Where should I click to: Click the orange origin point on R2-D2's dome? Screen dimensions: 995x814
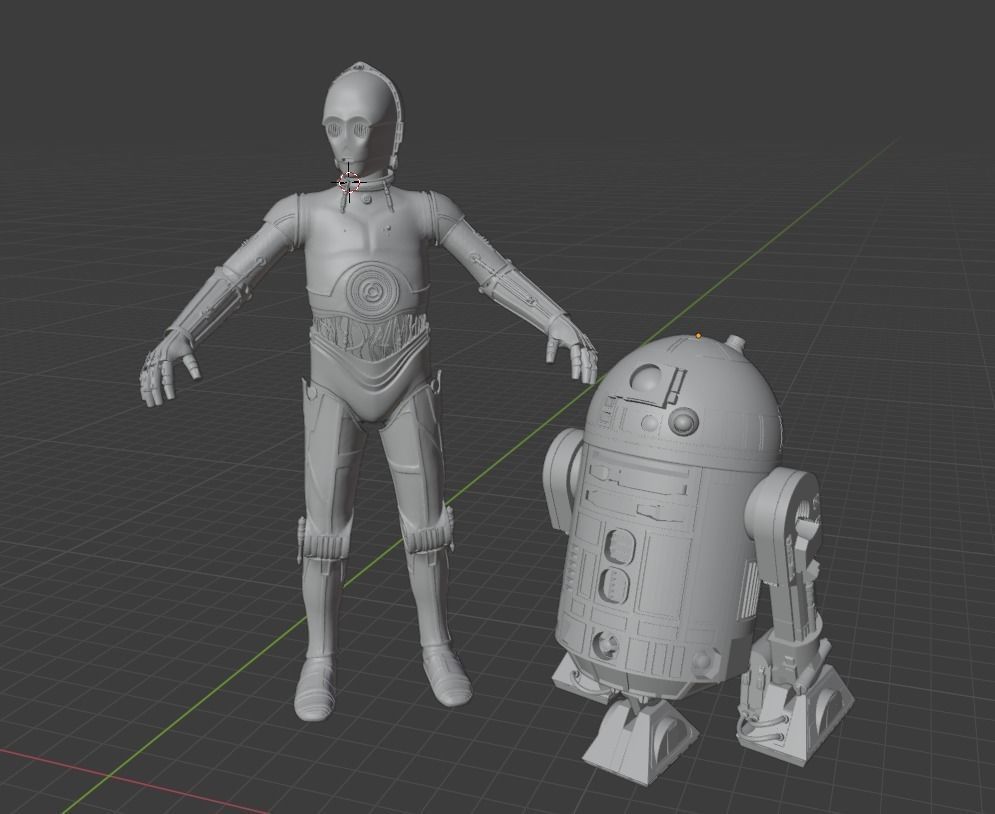pyautogui.click(x=699, y=336)
